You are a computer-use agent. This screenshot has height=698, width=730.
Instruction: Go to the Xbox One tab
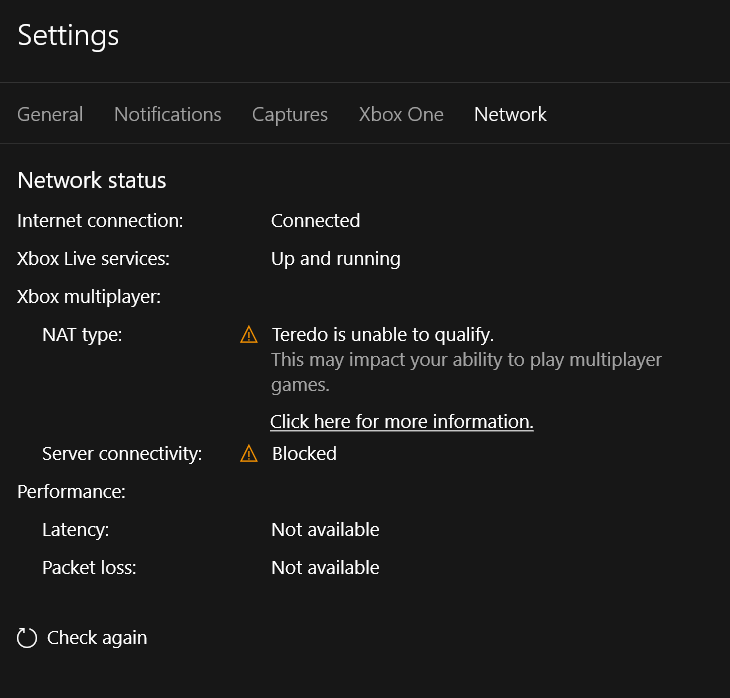coord(401,115)
